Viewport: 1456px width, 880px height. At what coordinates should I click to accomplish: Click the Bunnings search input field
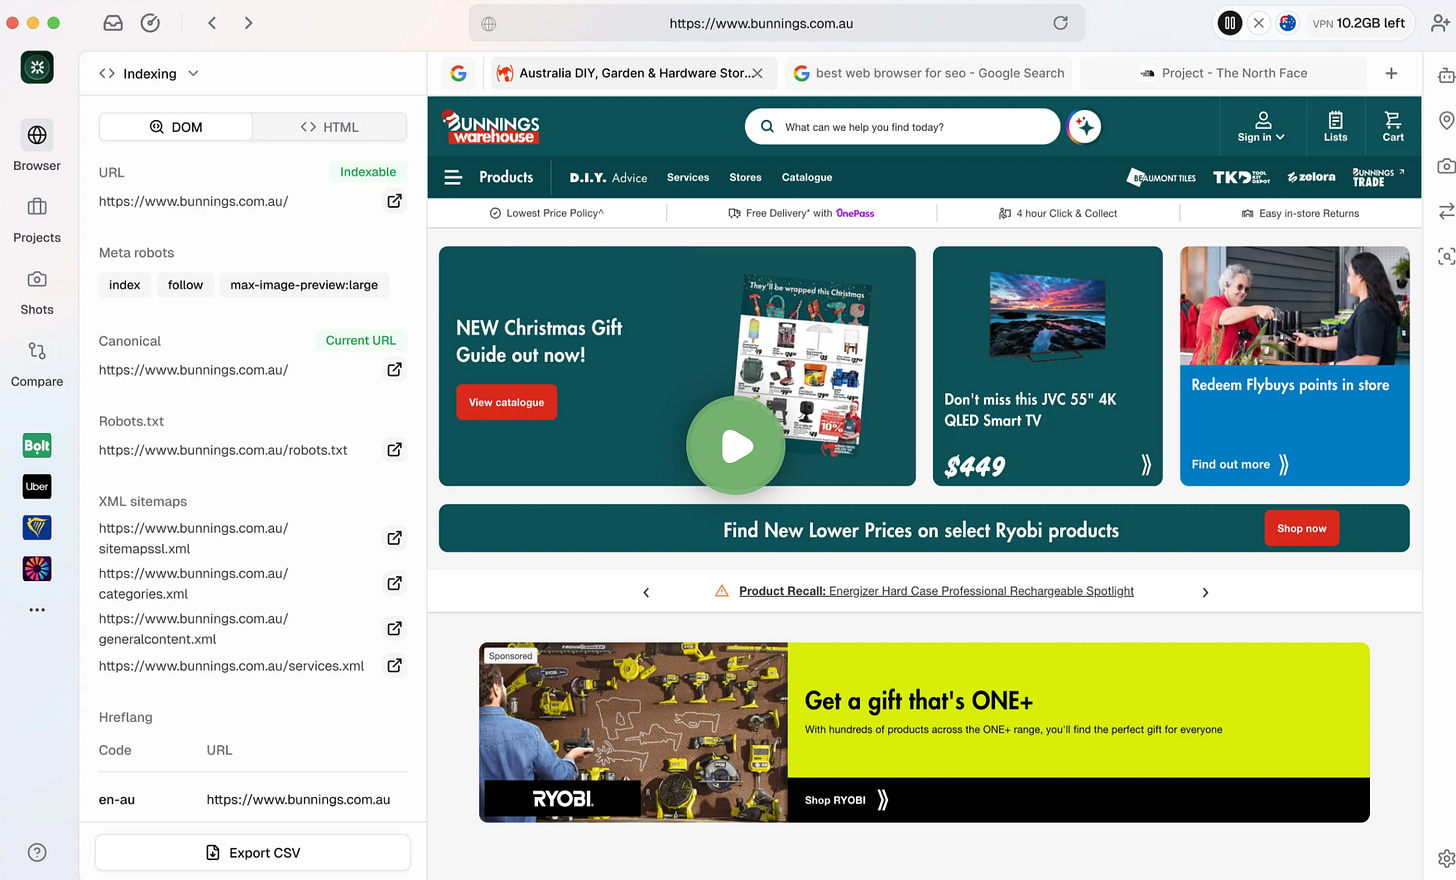point(902,127)
